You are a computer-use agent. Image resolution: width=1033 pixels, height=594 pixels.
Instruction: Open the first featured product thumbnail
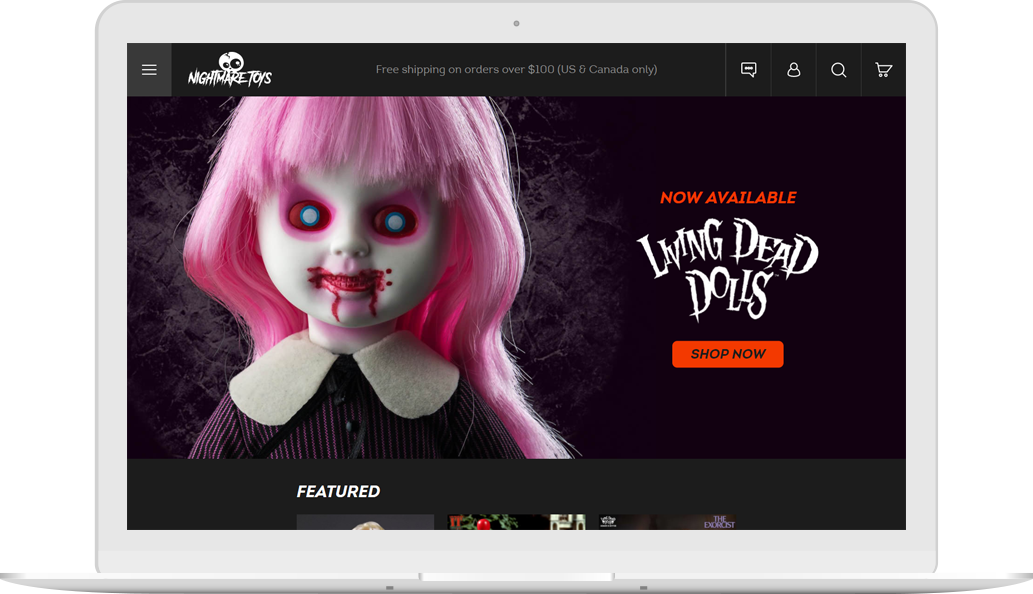(x=365, y=522)
